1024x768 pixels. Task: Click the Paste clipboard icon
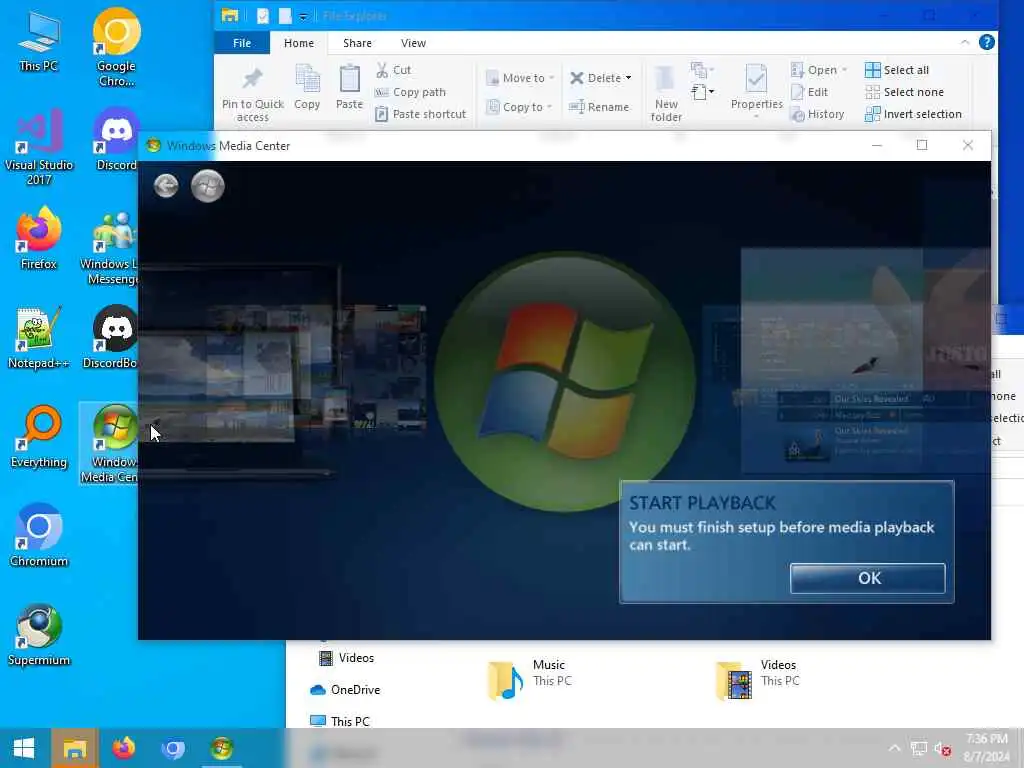coord(349,80)
